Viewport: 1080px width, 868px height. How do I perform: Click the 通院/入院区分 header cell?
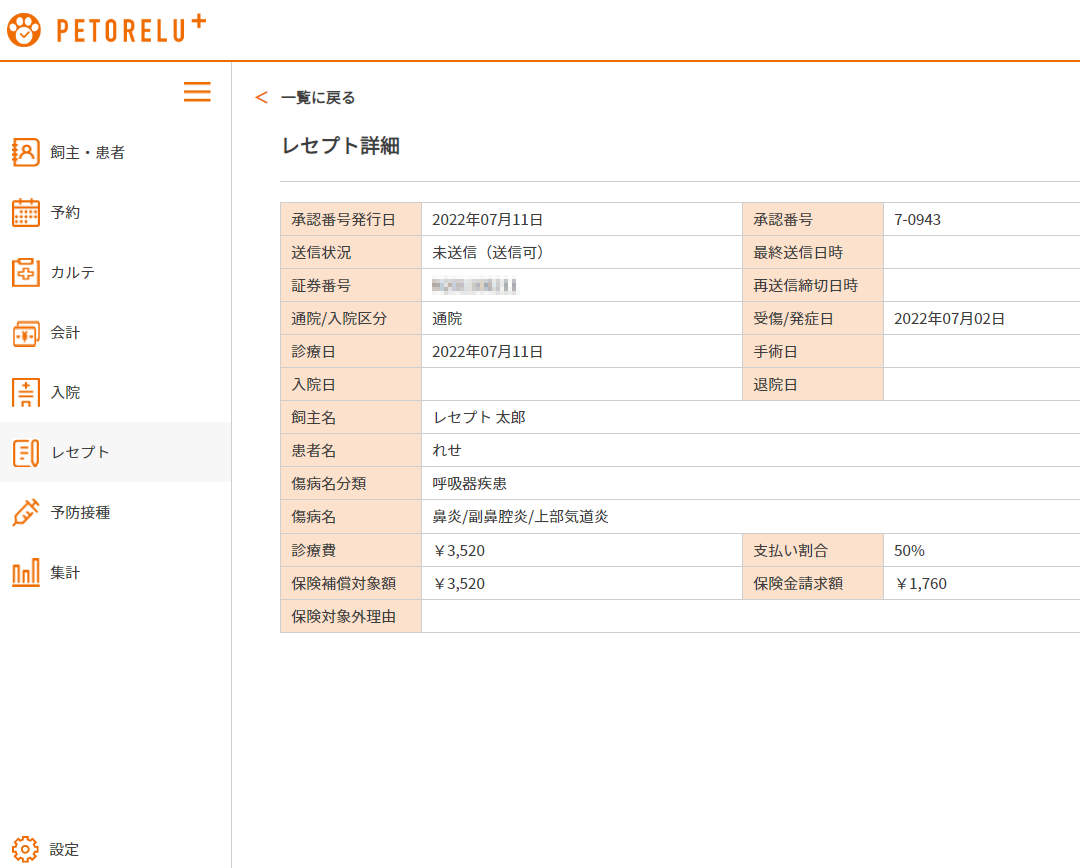tap(351, 319)
